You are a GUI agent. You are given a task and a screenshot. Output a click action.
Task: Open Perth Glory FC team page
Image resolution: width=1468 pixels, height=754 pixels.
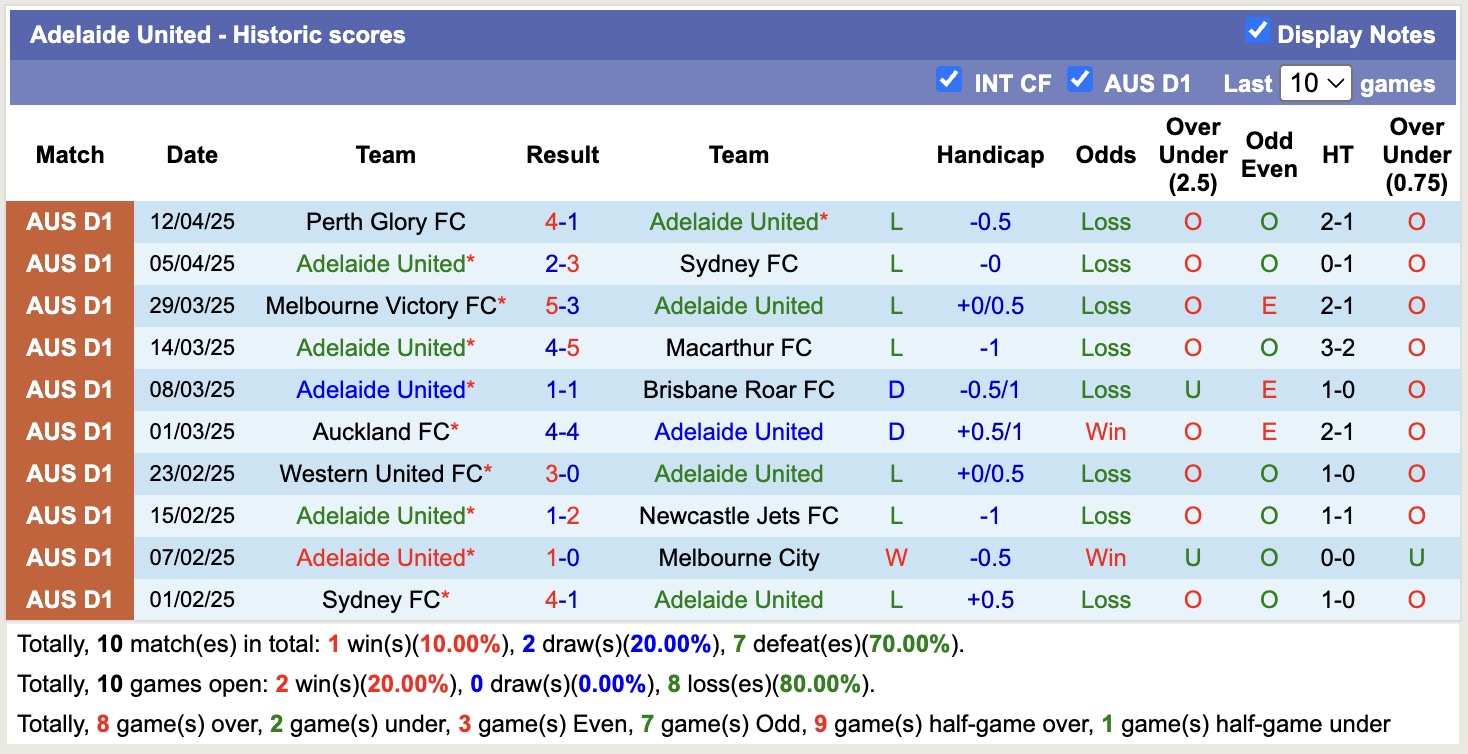[385, 222]
